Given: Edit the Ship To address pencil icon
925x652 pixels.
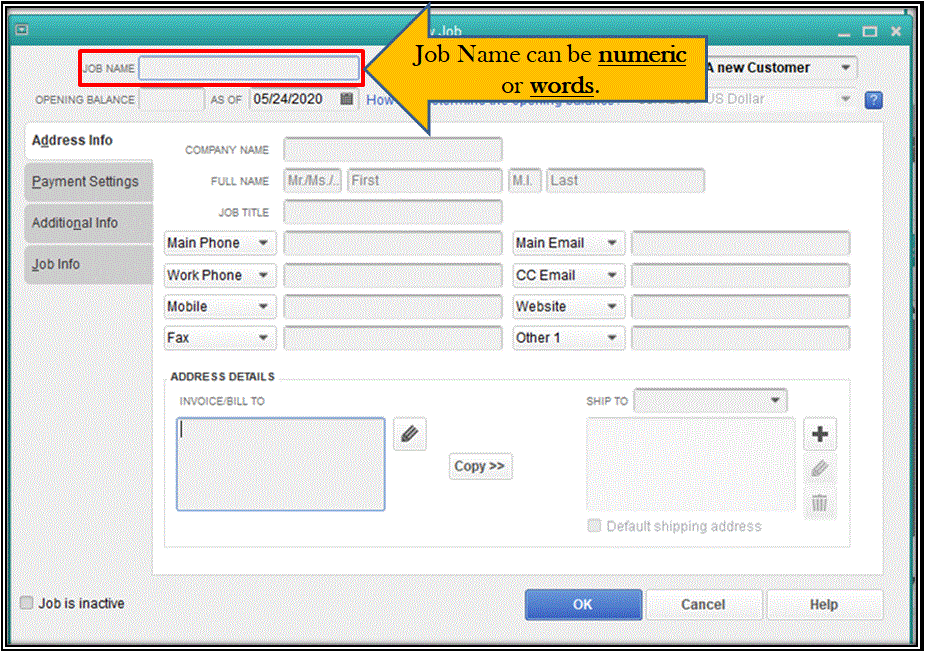Looking at the screenshot, I should (x=819, y=469).
